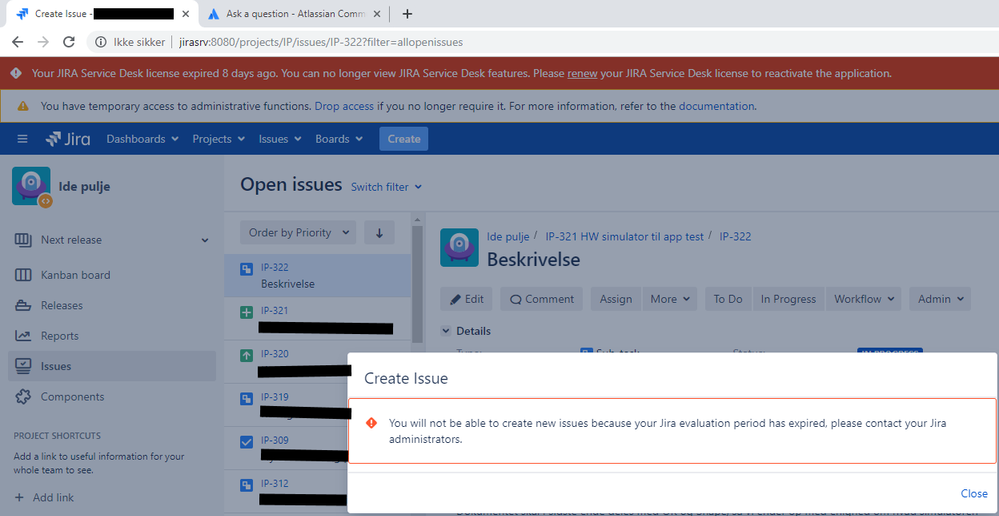Image resolution: width=999 pixels, height=516 pixels.
Task: Open the Projects dropdown menu
Action: [219, 139]
